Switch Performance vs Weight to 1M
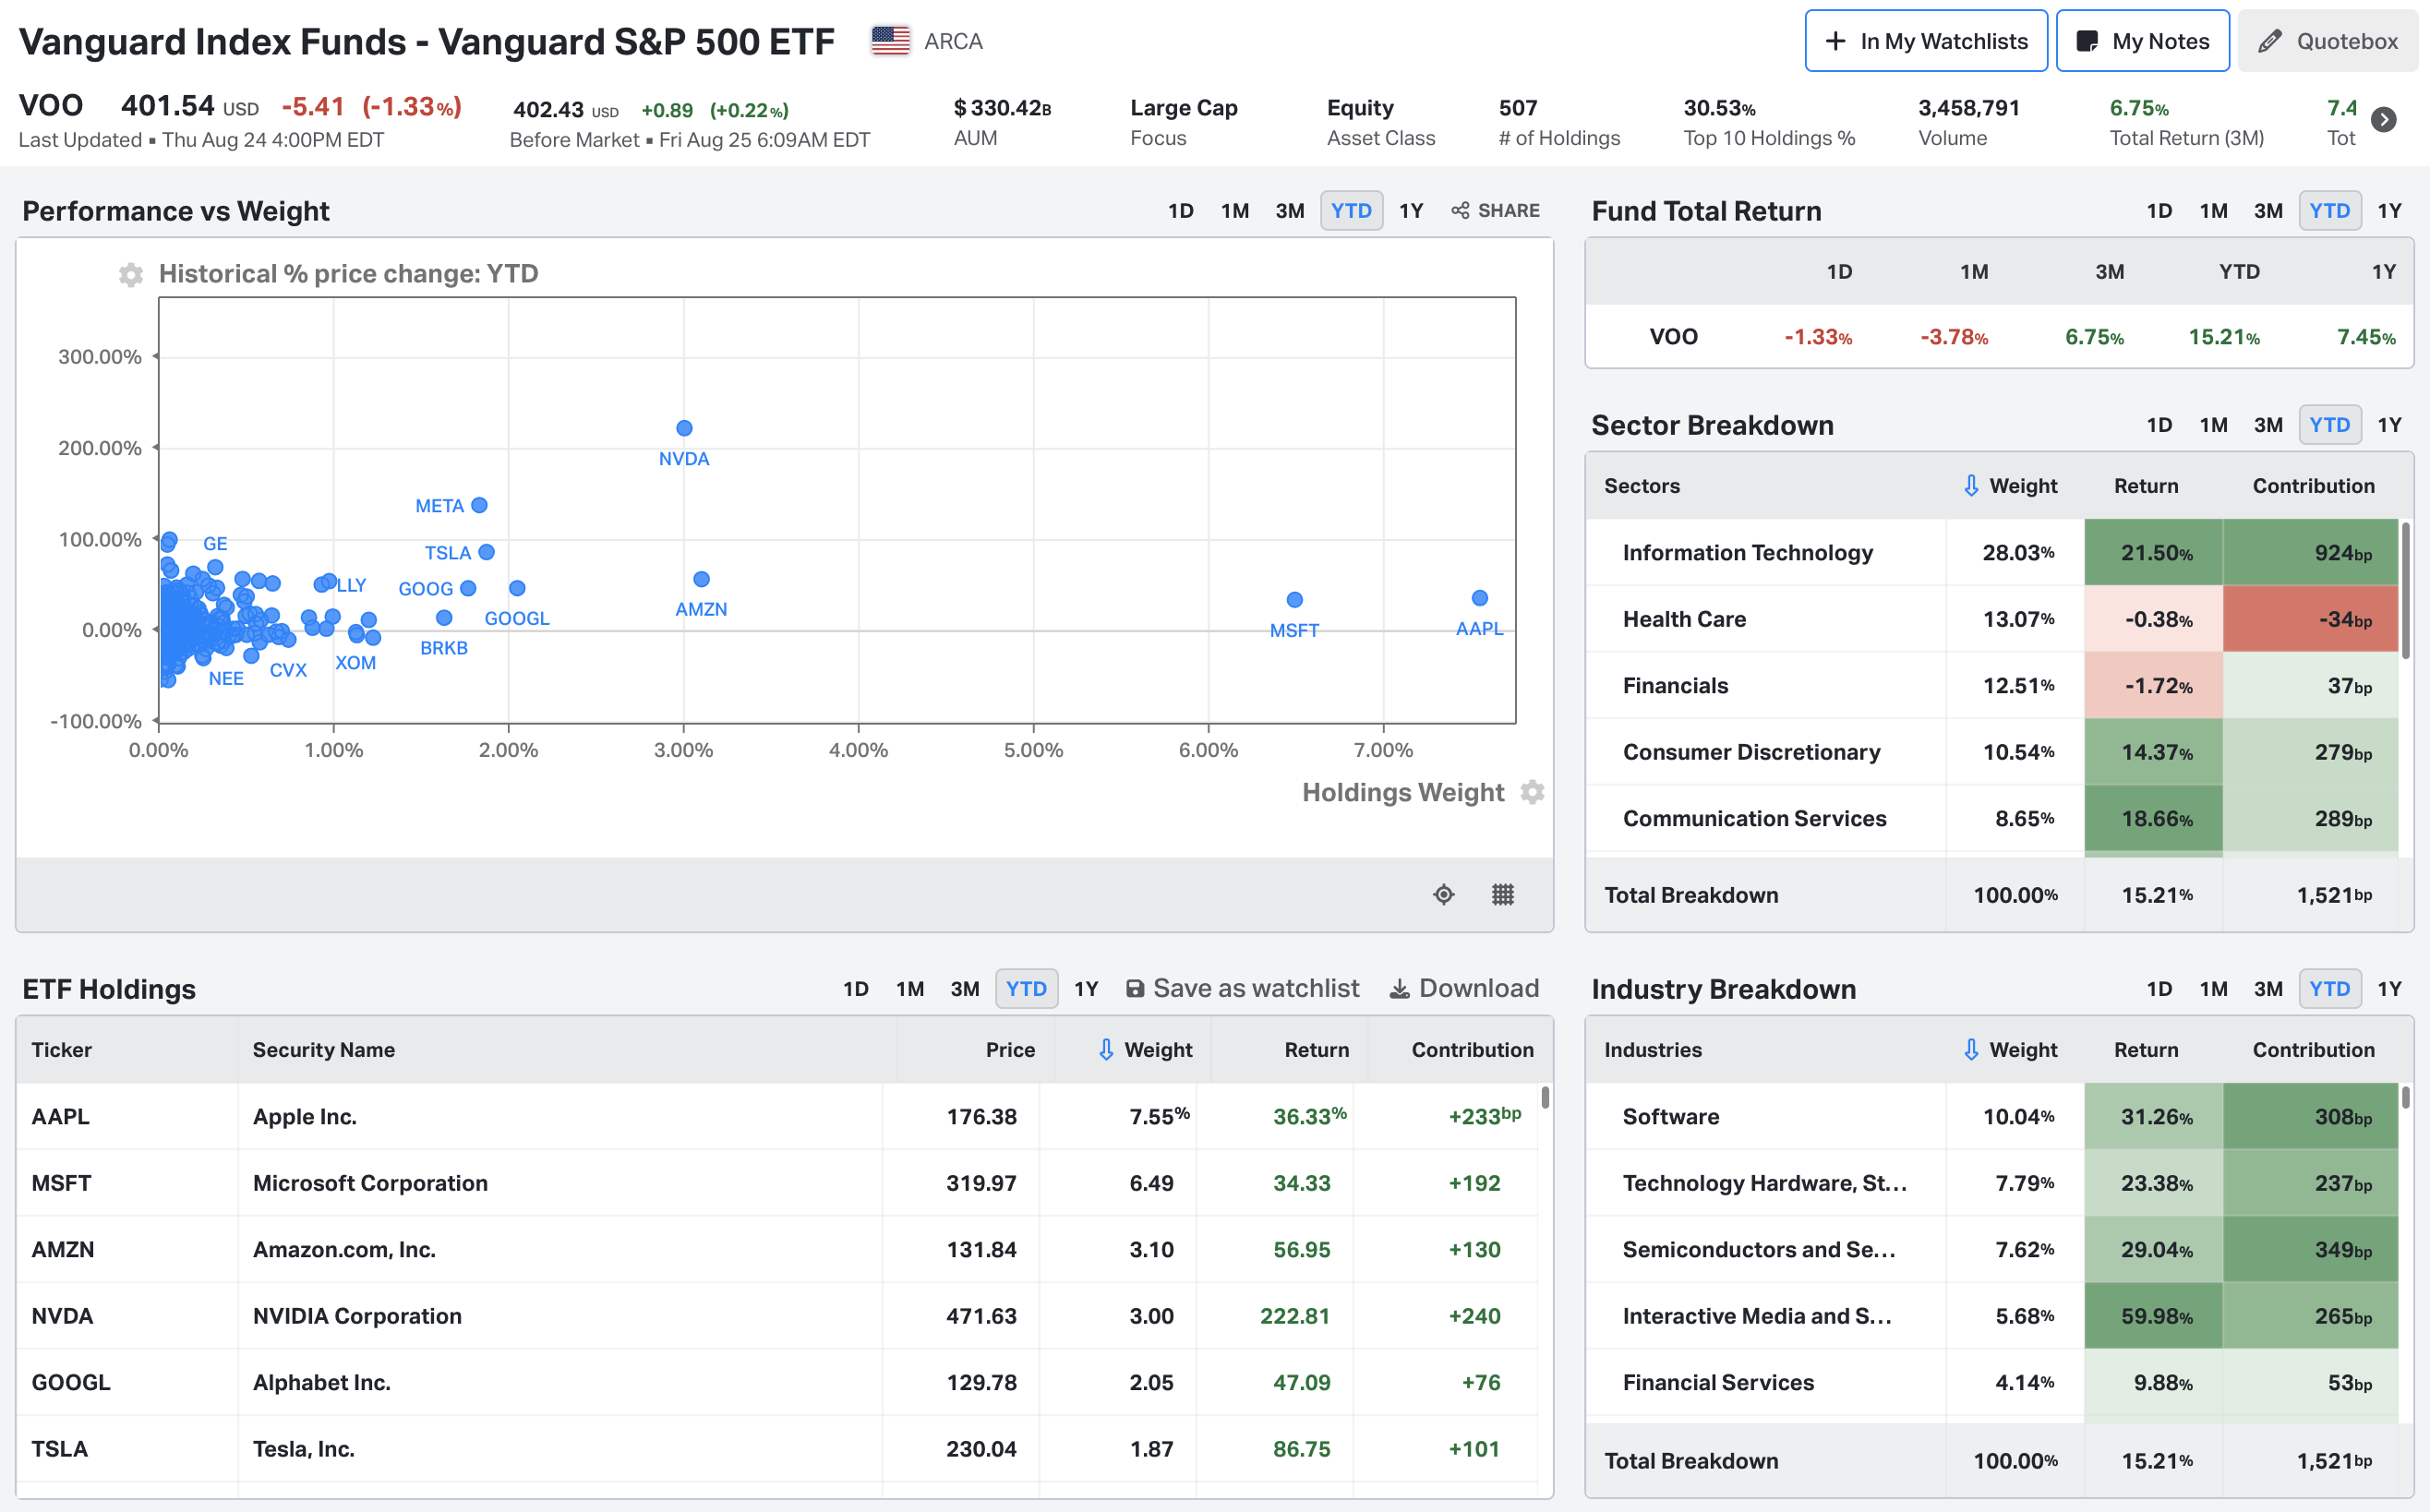2430x1512 pixels. click(1235, 211)
